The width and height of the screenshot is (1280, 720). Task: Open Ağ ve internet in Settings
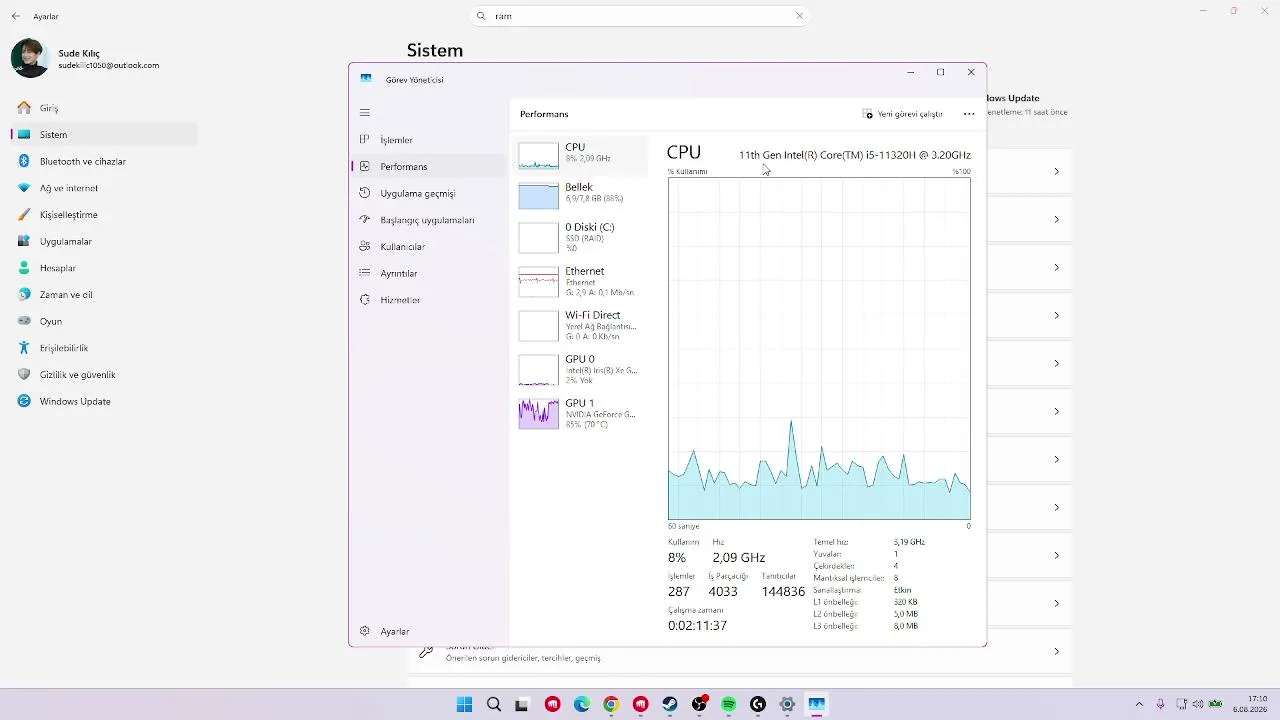click(104, 188)
